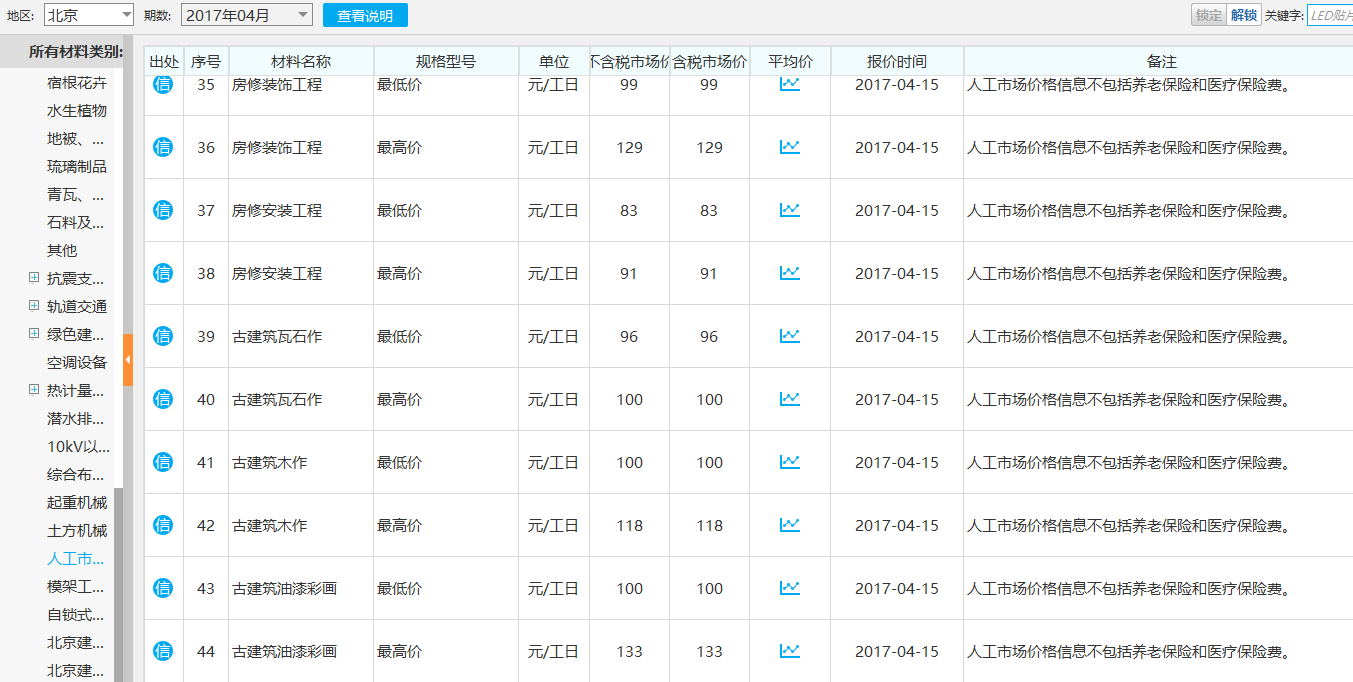Click the source icon for row 39
This screenshot has height=682, width=1353.
pos(163,336)
